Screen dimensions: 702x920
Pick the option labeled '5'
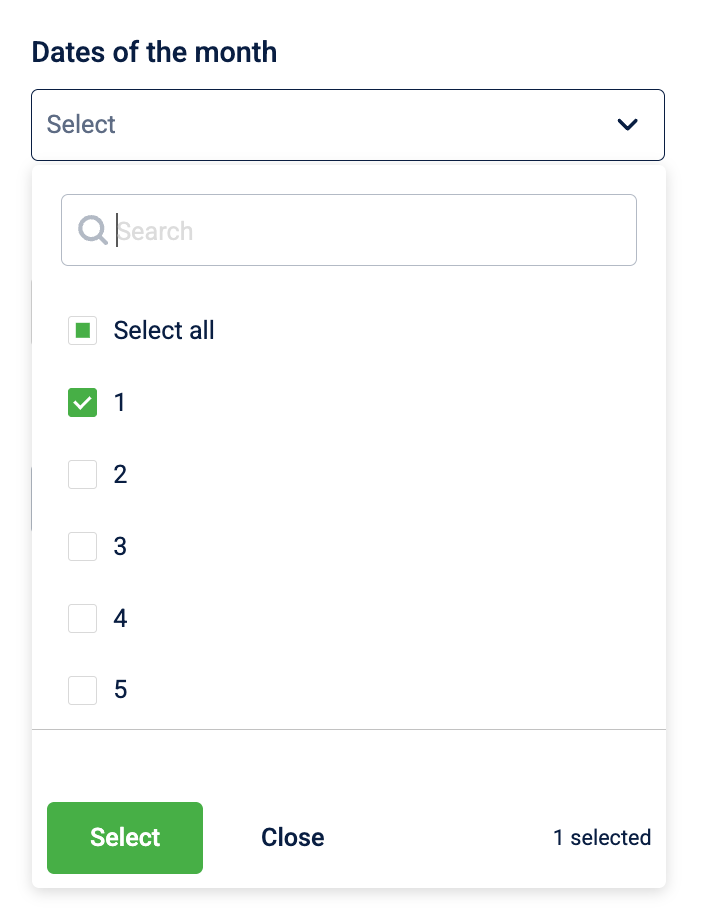click(x=120, y=691)
